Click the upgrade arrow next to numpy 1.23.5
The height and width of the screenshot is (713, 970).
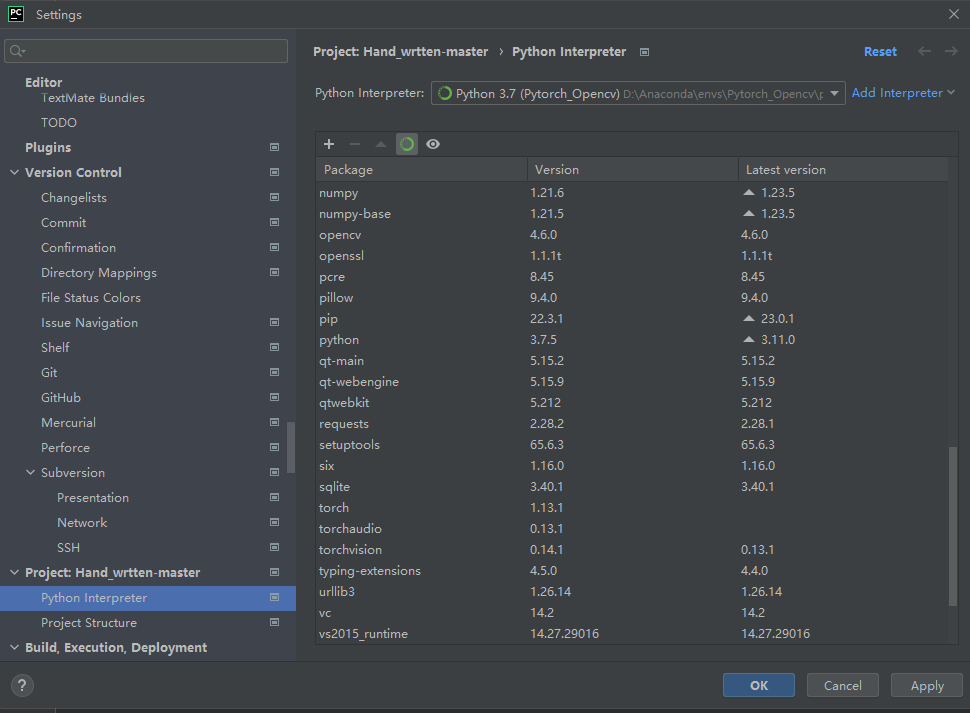[x=749, y=192]
